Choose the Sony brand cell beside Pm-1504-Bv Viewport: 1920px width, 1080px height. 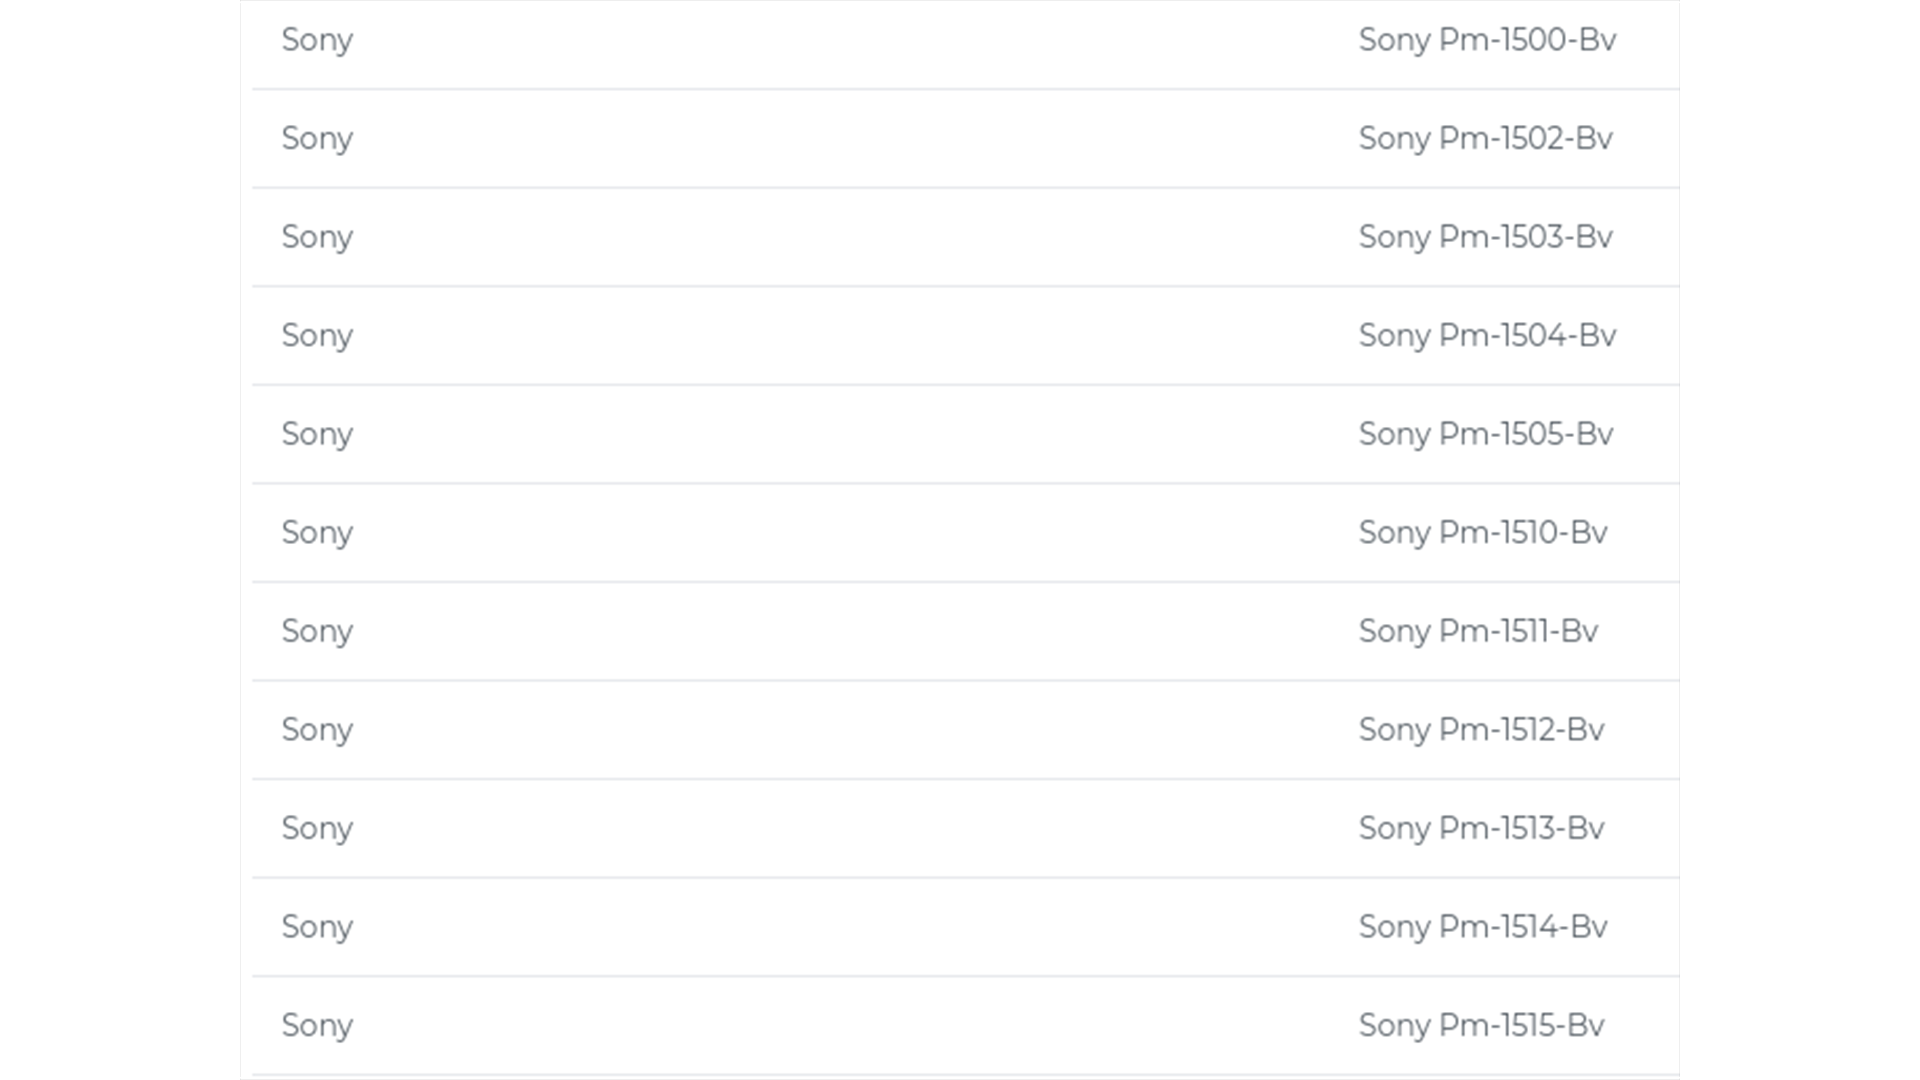(317, 335)
